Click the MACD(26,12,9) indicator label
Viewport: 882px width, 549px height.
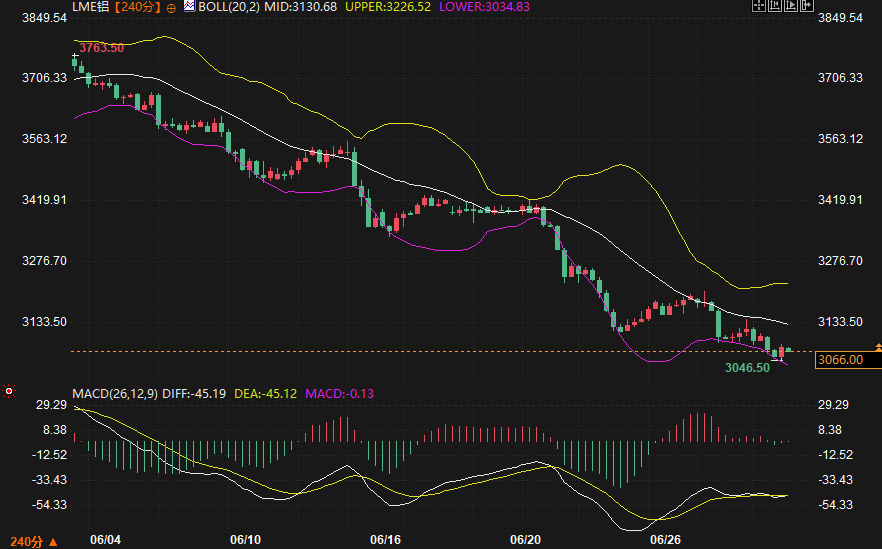coord(115,394)
